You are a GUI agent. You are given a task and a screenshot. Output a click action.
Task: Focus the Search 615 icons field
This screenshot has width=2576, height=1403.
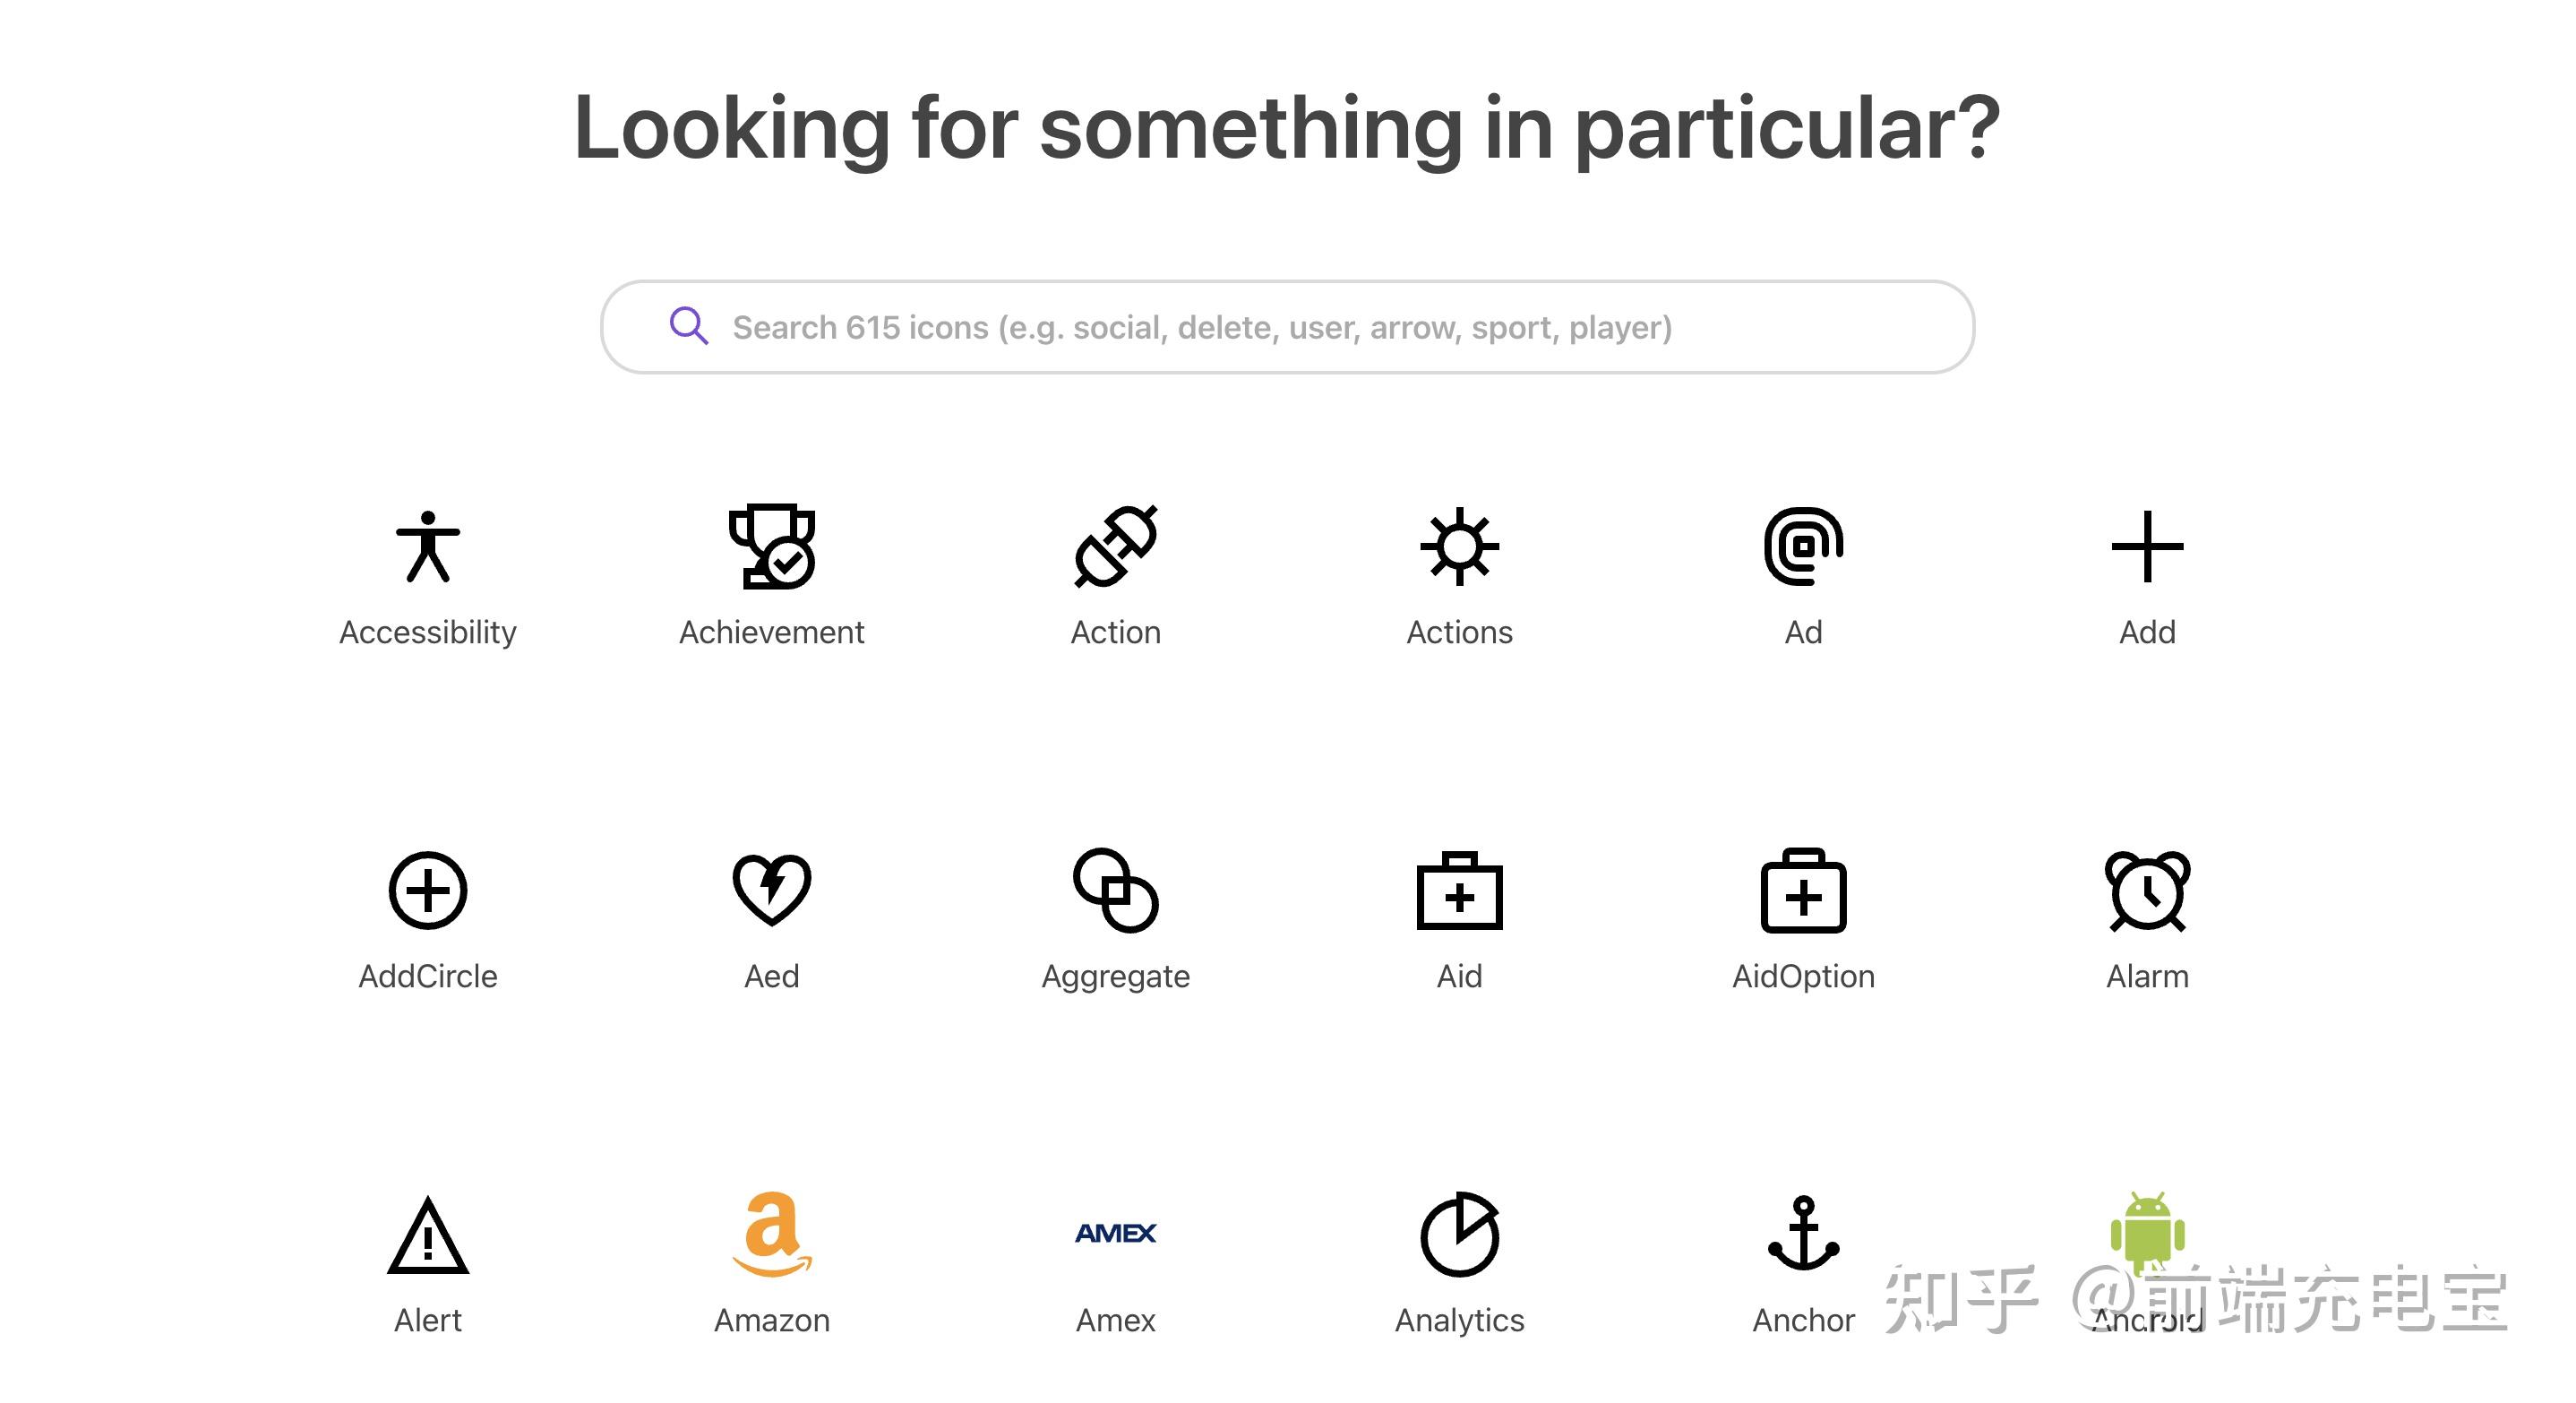tap(1300, 327)
